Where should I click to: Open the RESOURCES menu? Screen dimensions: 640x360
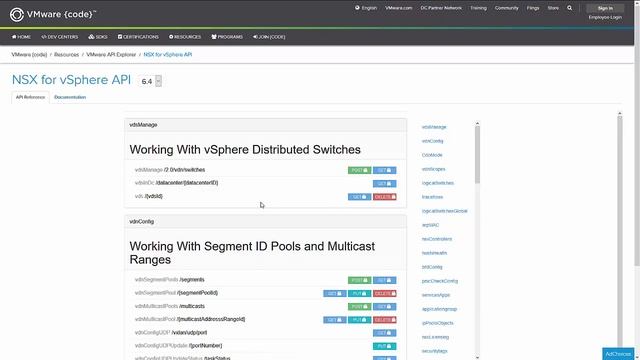tap(185, 37)
